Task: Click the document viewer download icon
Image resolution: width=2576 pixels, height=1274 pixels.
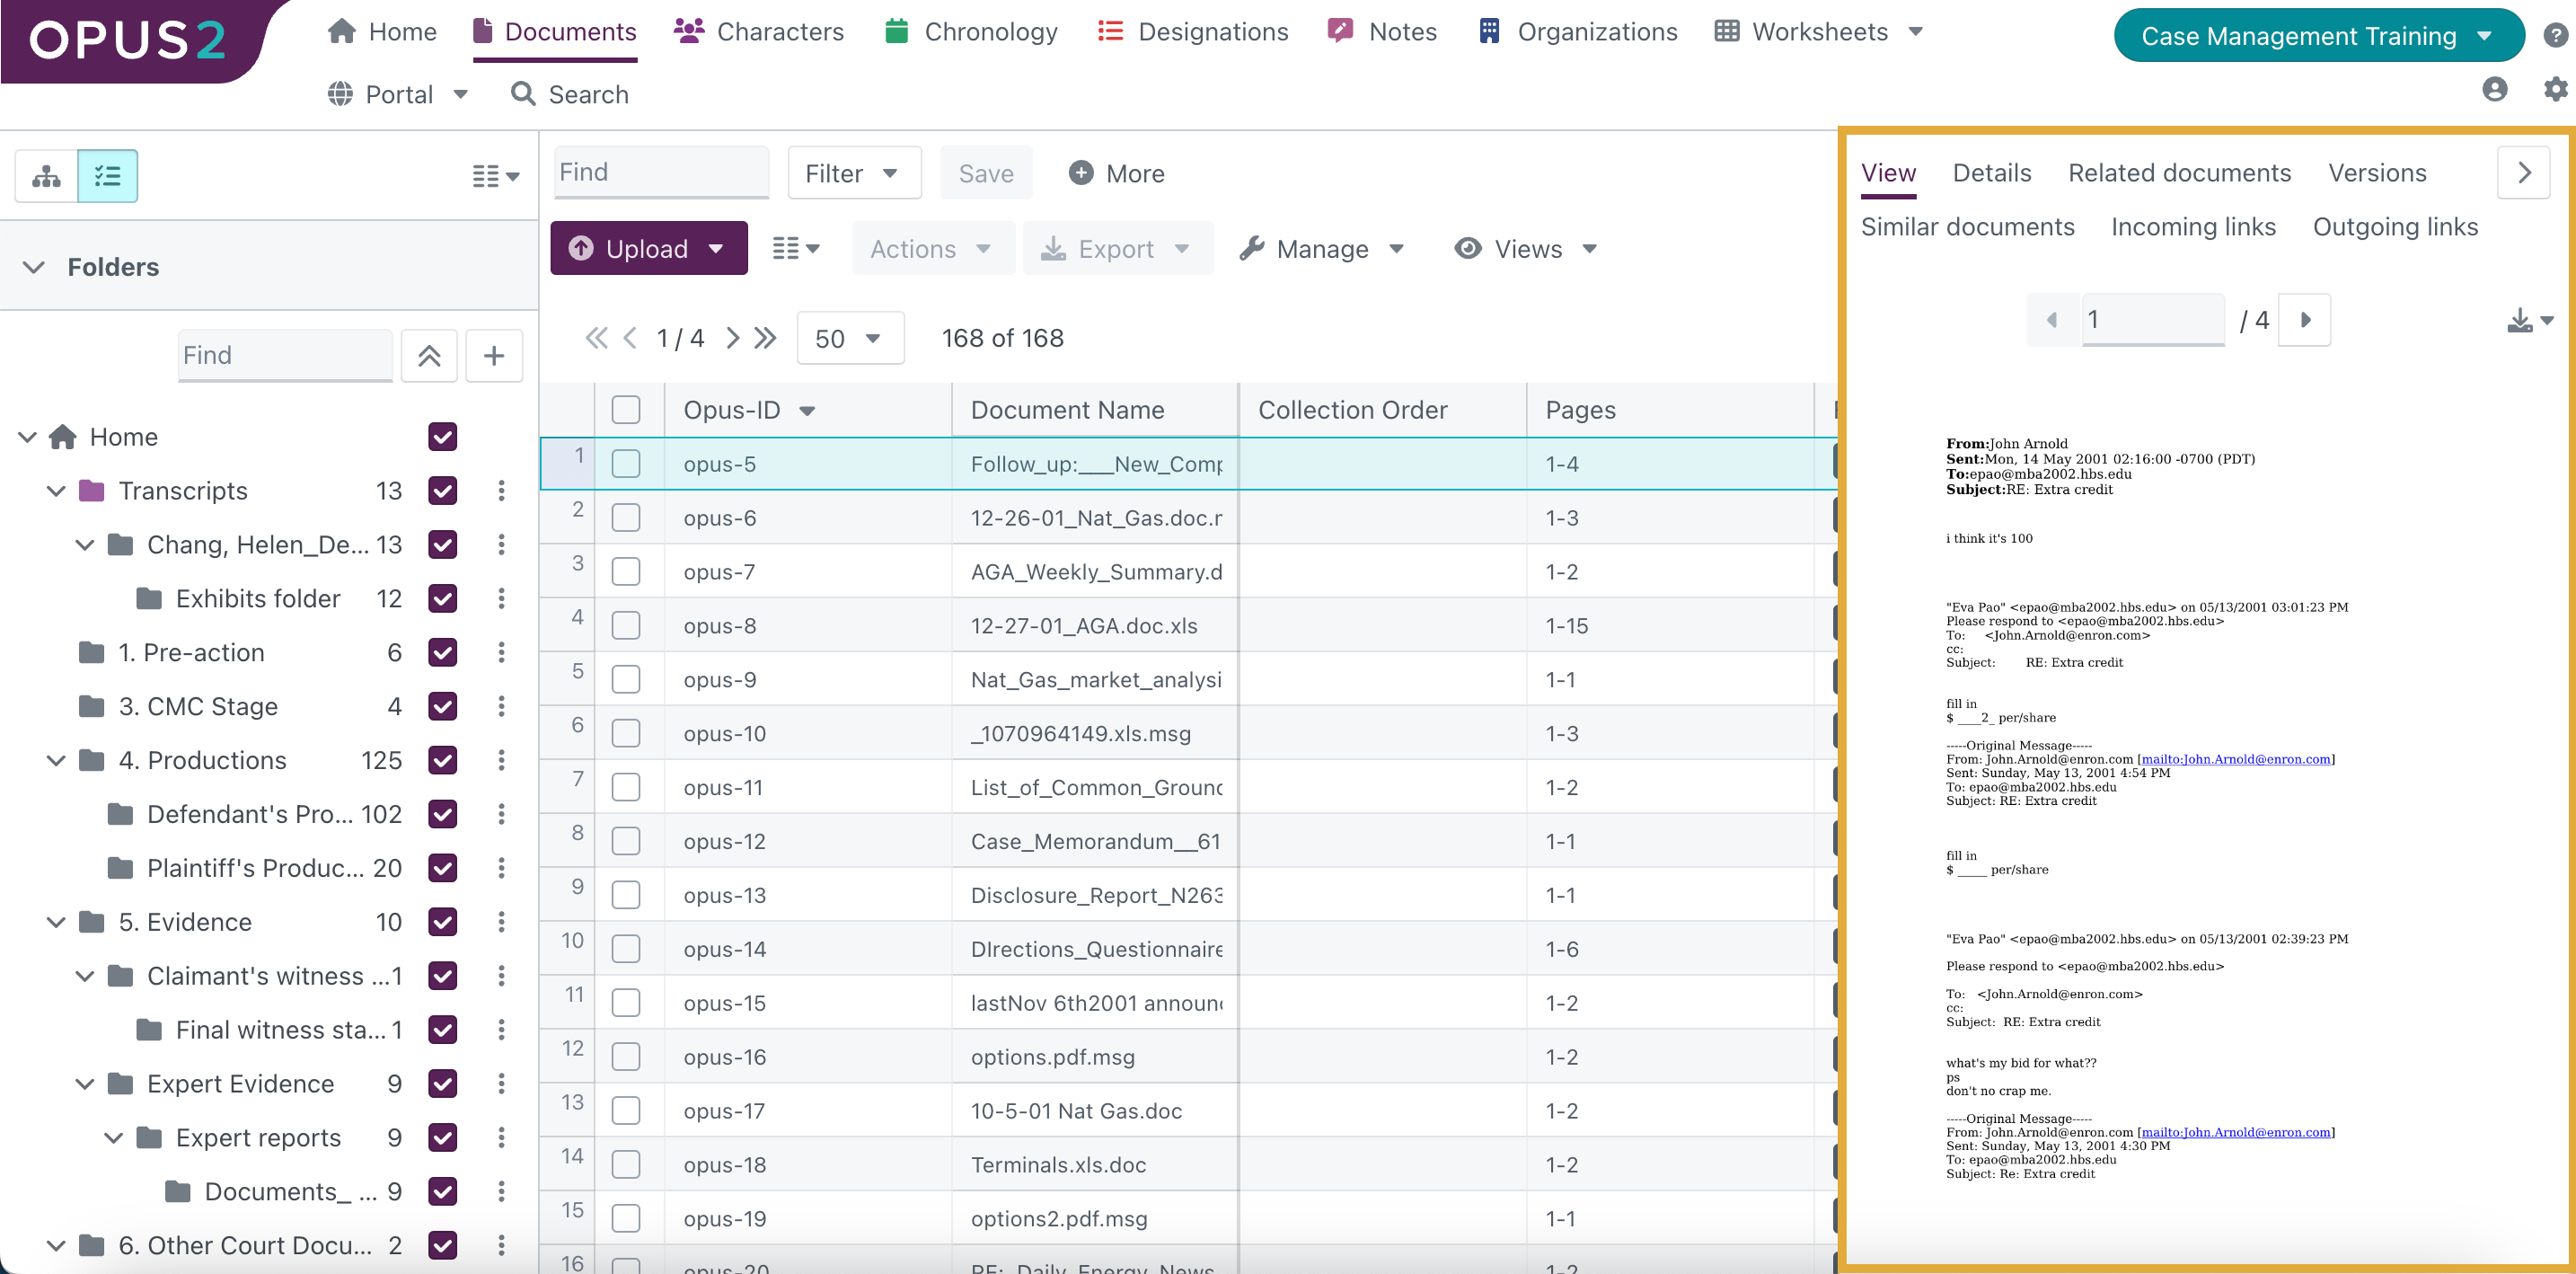Action: tap(2520, 320)
